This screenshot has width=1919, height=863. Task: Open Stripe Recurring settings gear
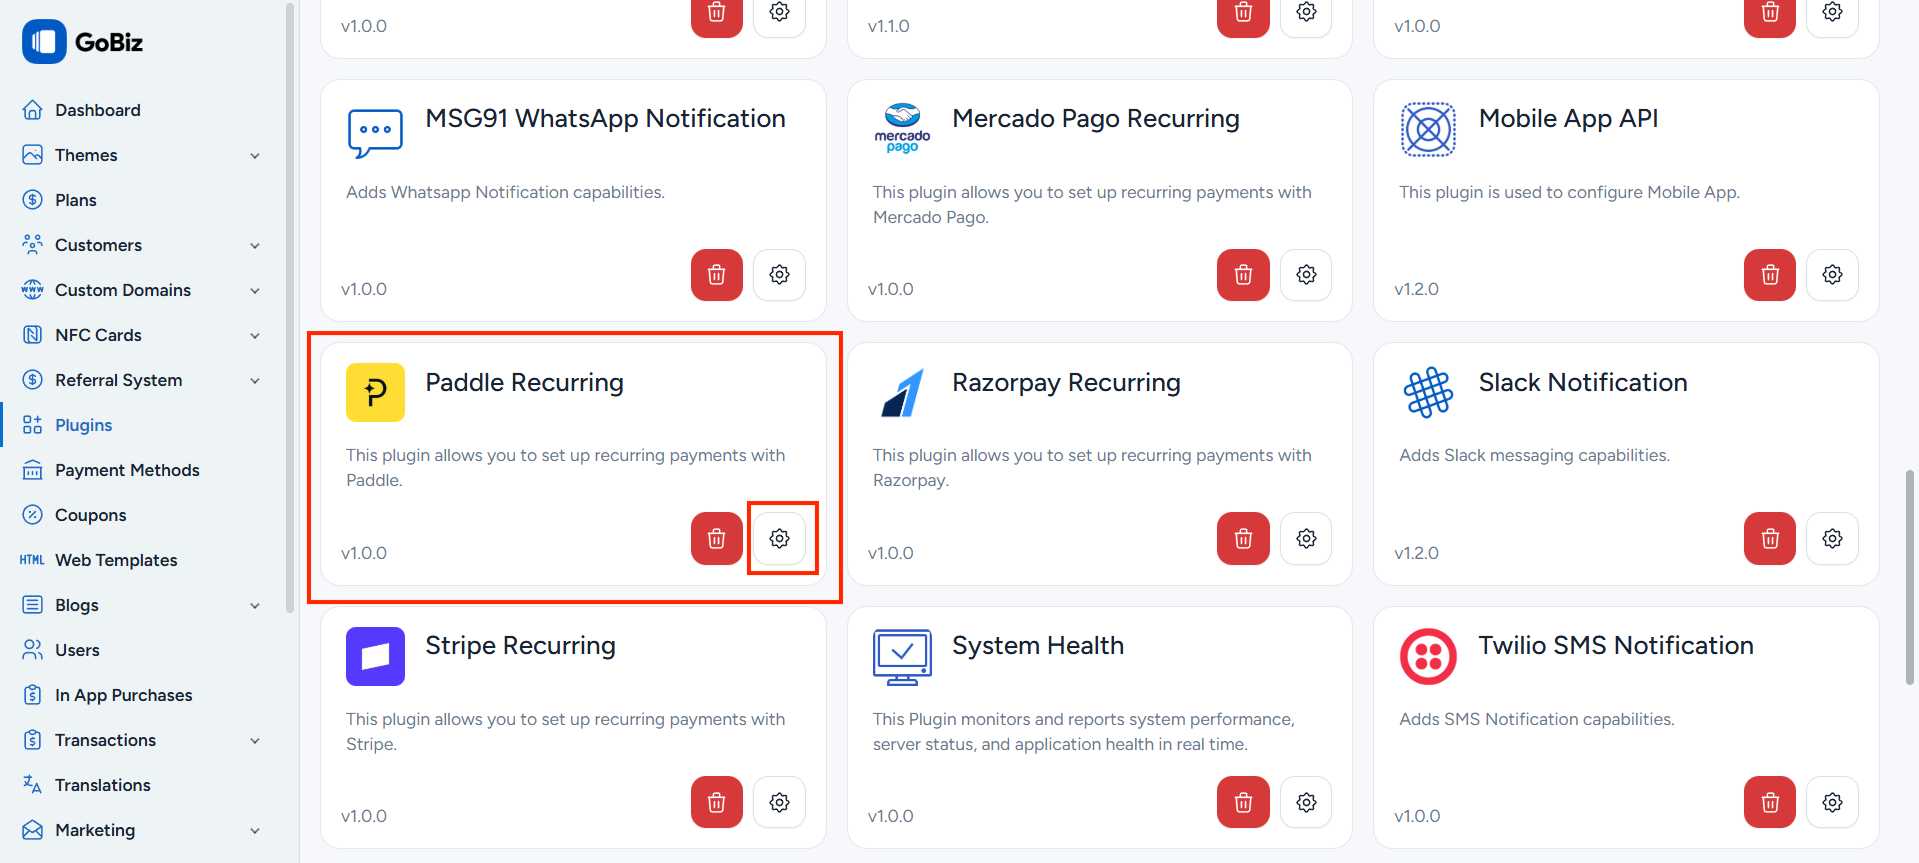click(x=780, y=802)
